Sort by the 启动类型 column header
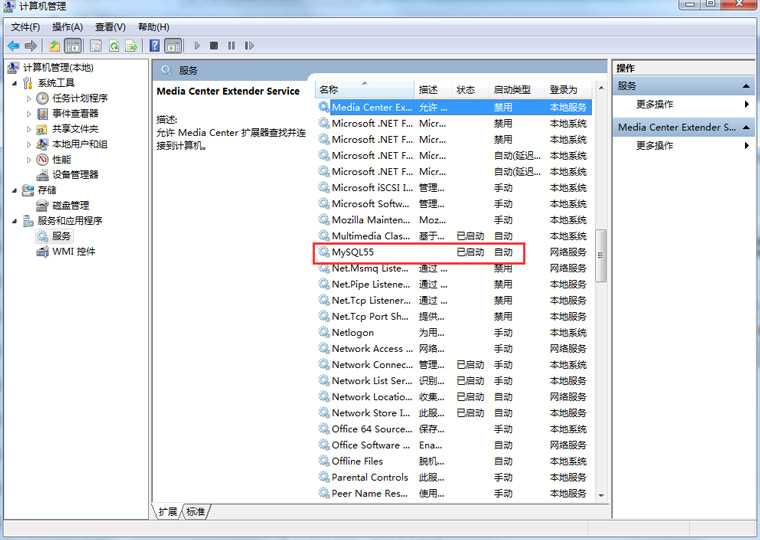 point(516,90)
